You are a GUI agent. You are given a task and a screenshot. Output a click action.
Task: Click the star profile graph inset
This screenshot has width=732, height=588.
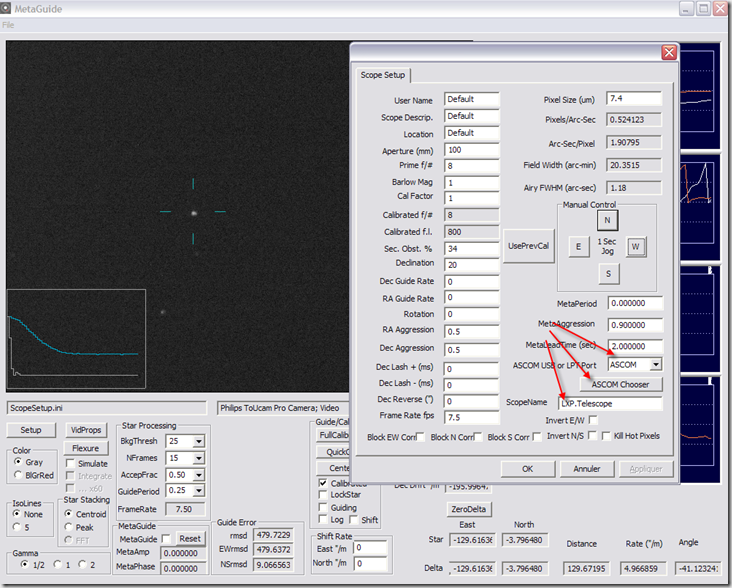(x=76, y=339)
